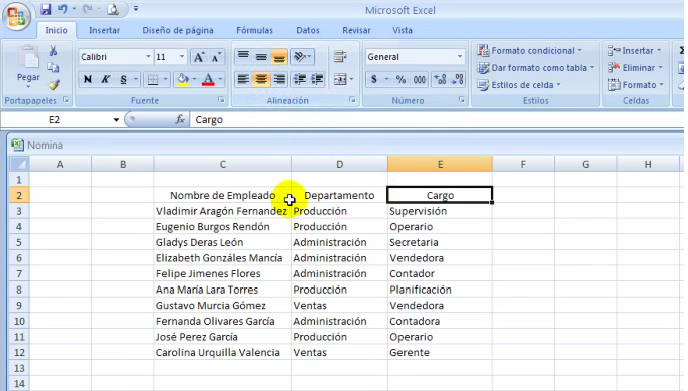Switch to Diseño de página tab

[178, 30]
